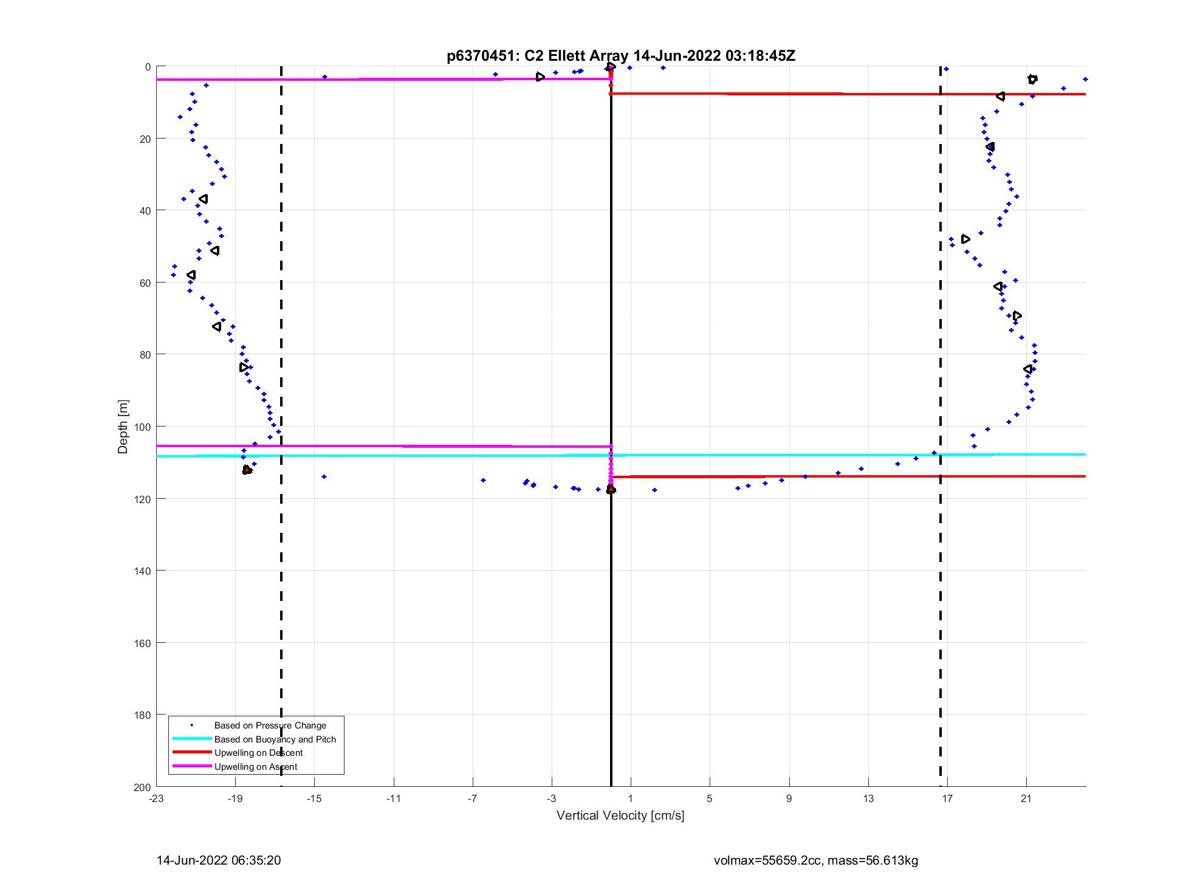Click the left-side triangle marker at 72 m depth

point(217,326)
